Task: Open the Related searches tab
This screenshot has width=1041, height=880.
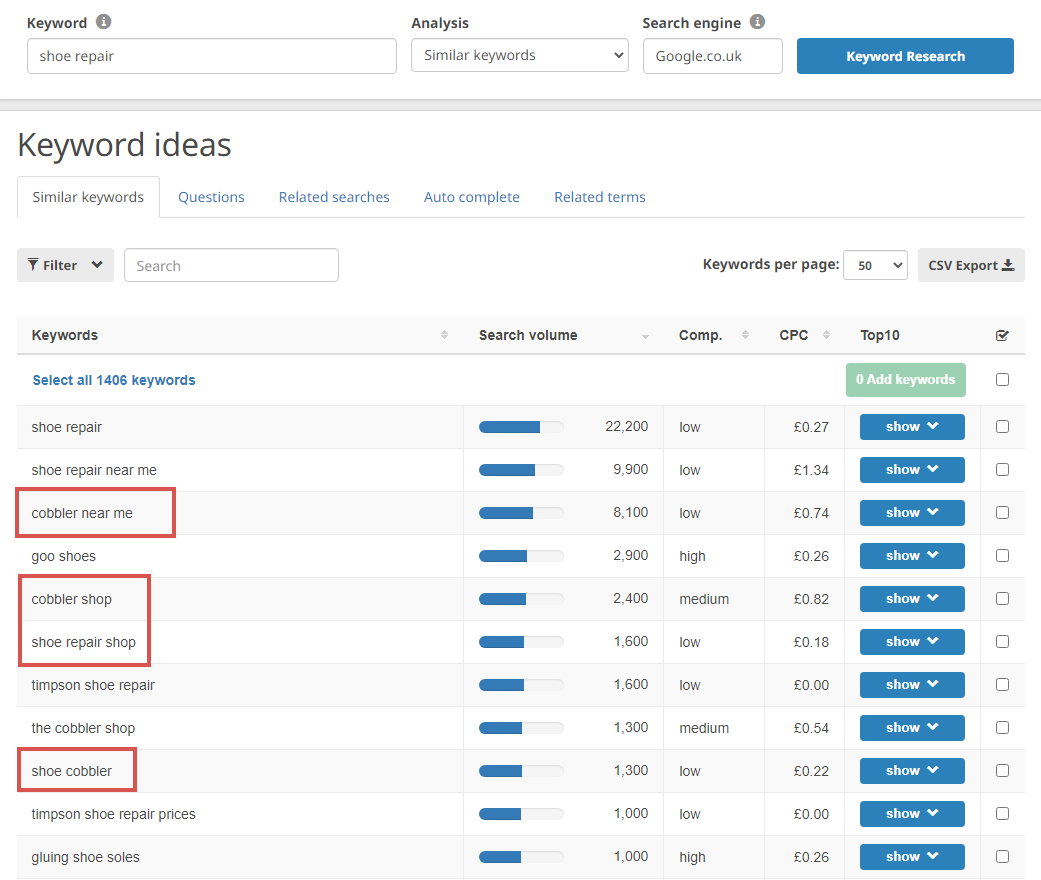Action: [334, 197]
